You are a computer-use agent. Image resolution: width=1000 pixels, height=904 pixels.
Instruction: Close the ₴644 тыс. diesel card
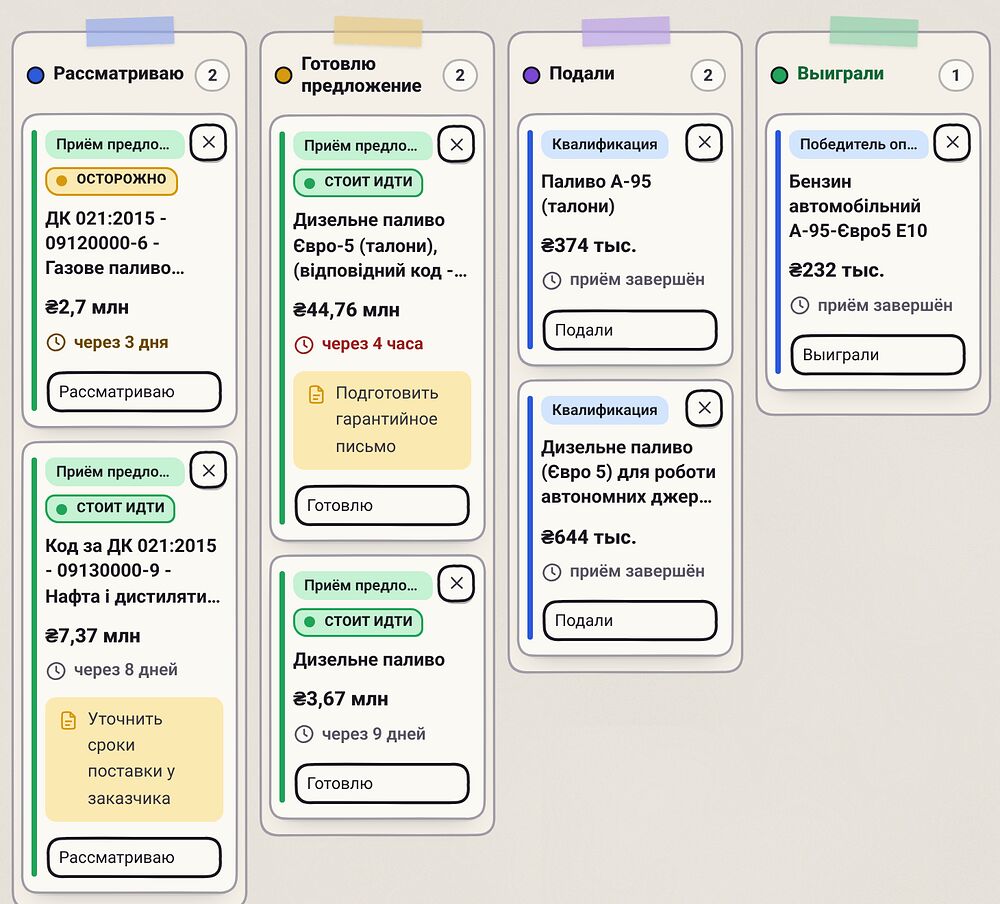[704, 408]
